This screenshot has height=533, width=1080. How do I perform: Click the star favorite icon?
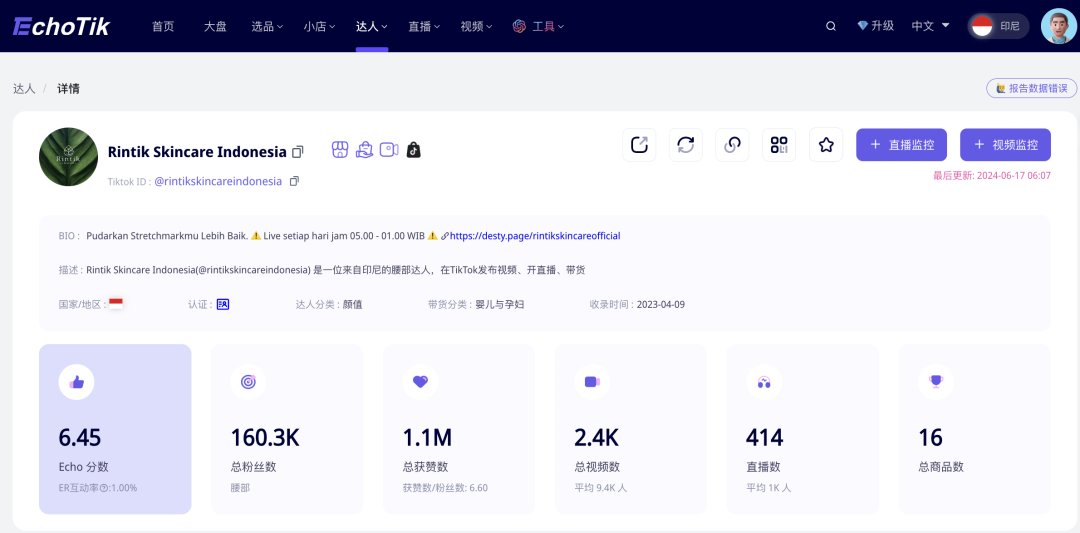(826, 145)
